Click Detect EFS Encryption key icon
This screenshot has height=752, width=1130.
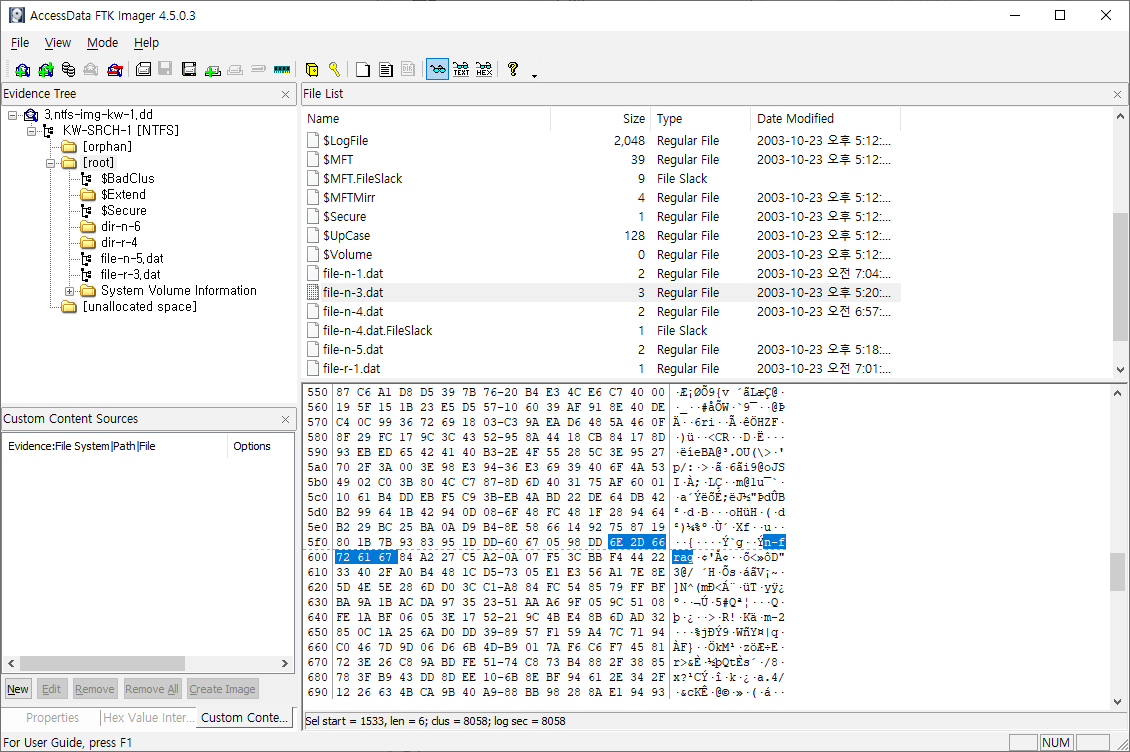pos(334,69)
